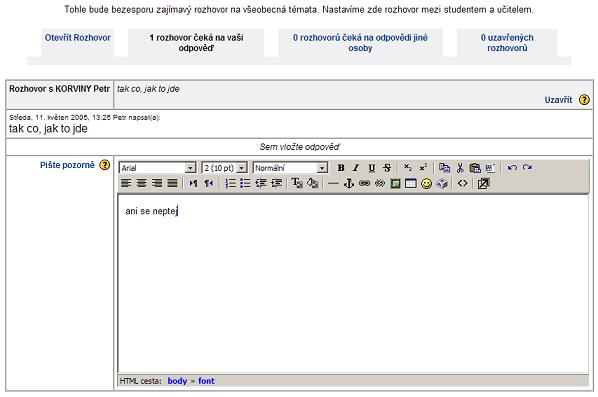This screenshot has width=598, height=397.
Task: Center align the text
Action: tap(141, 183)
